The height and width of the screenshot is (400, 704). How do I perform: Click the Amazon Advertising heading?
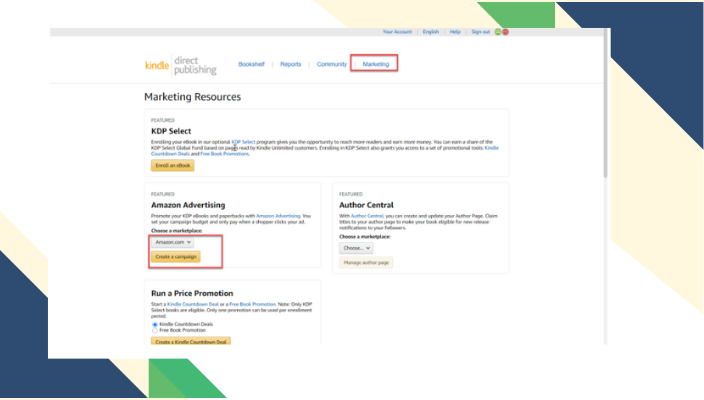pyautogui.click(x=188, y=205)
